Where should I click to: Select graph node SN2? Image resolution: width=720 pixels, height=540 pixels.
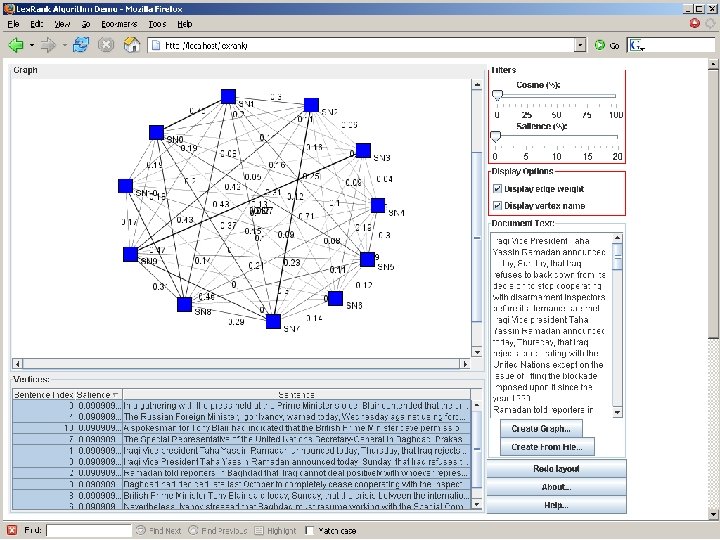(311, 105)
